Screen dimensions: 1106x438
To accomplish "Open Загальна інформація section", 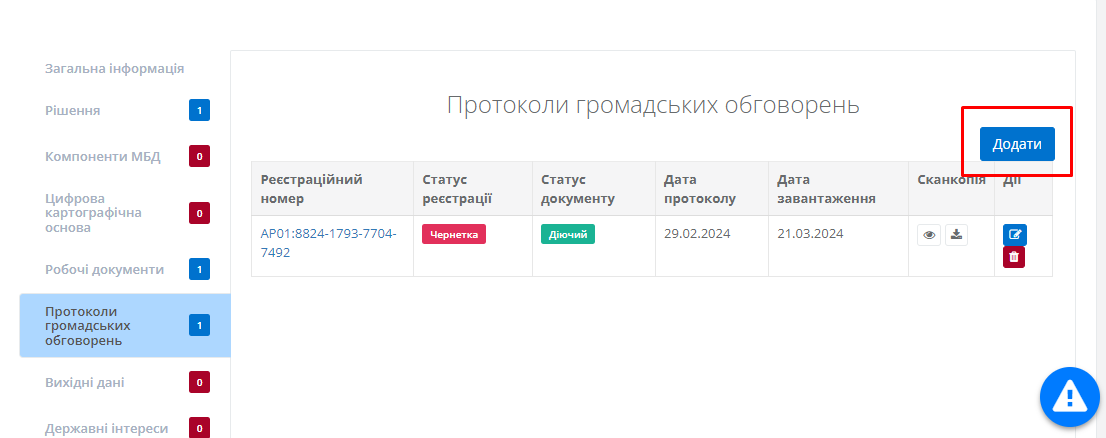I will coord(114,69).
